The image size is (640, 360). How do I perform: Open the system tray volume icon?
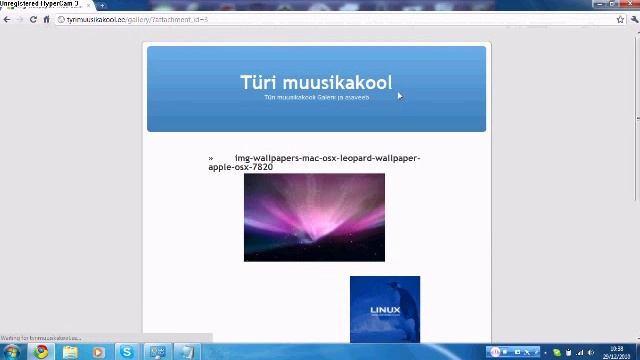point(591,352)
